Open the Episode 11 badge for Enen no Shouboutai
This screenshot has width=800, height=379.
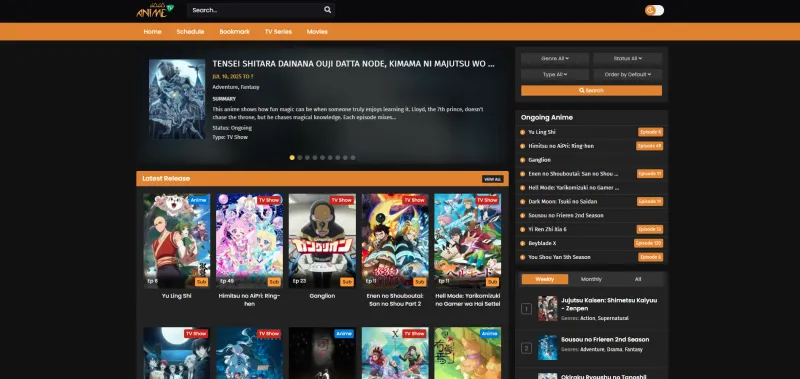(650, 174)
